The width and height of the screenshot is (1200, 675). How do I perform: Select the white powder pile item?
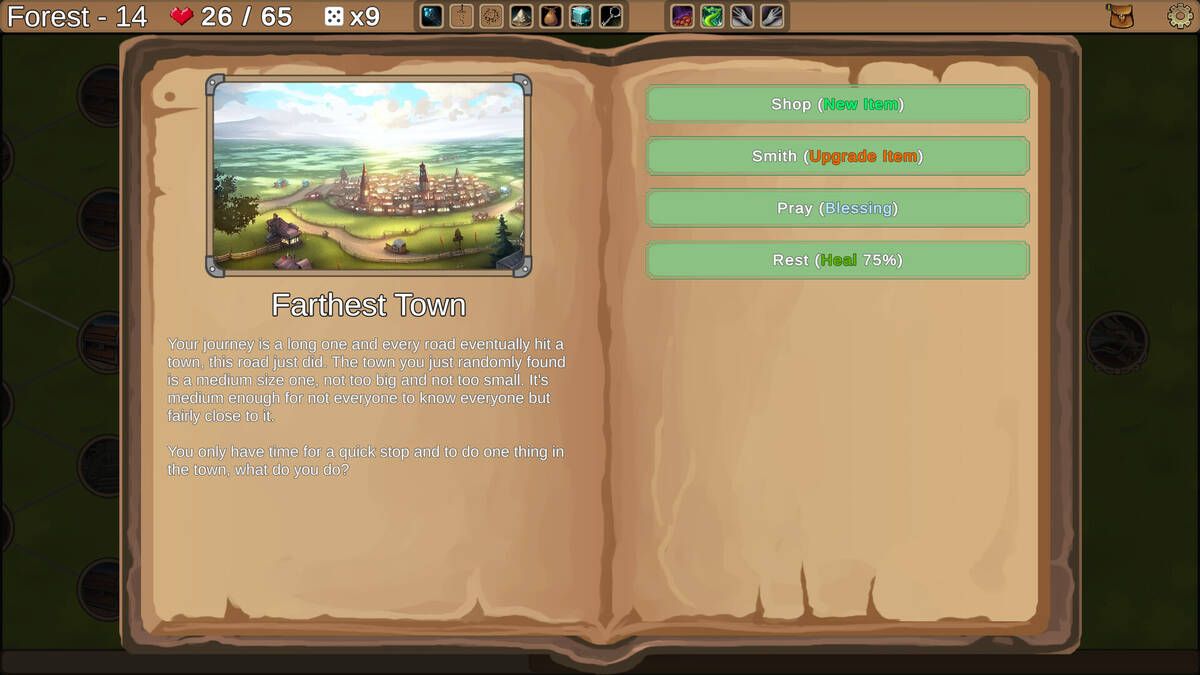pos(521,16)
